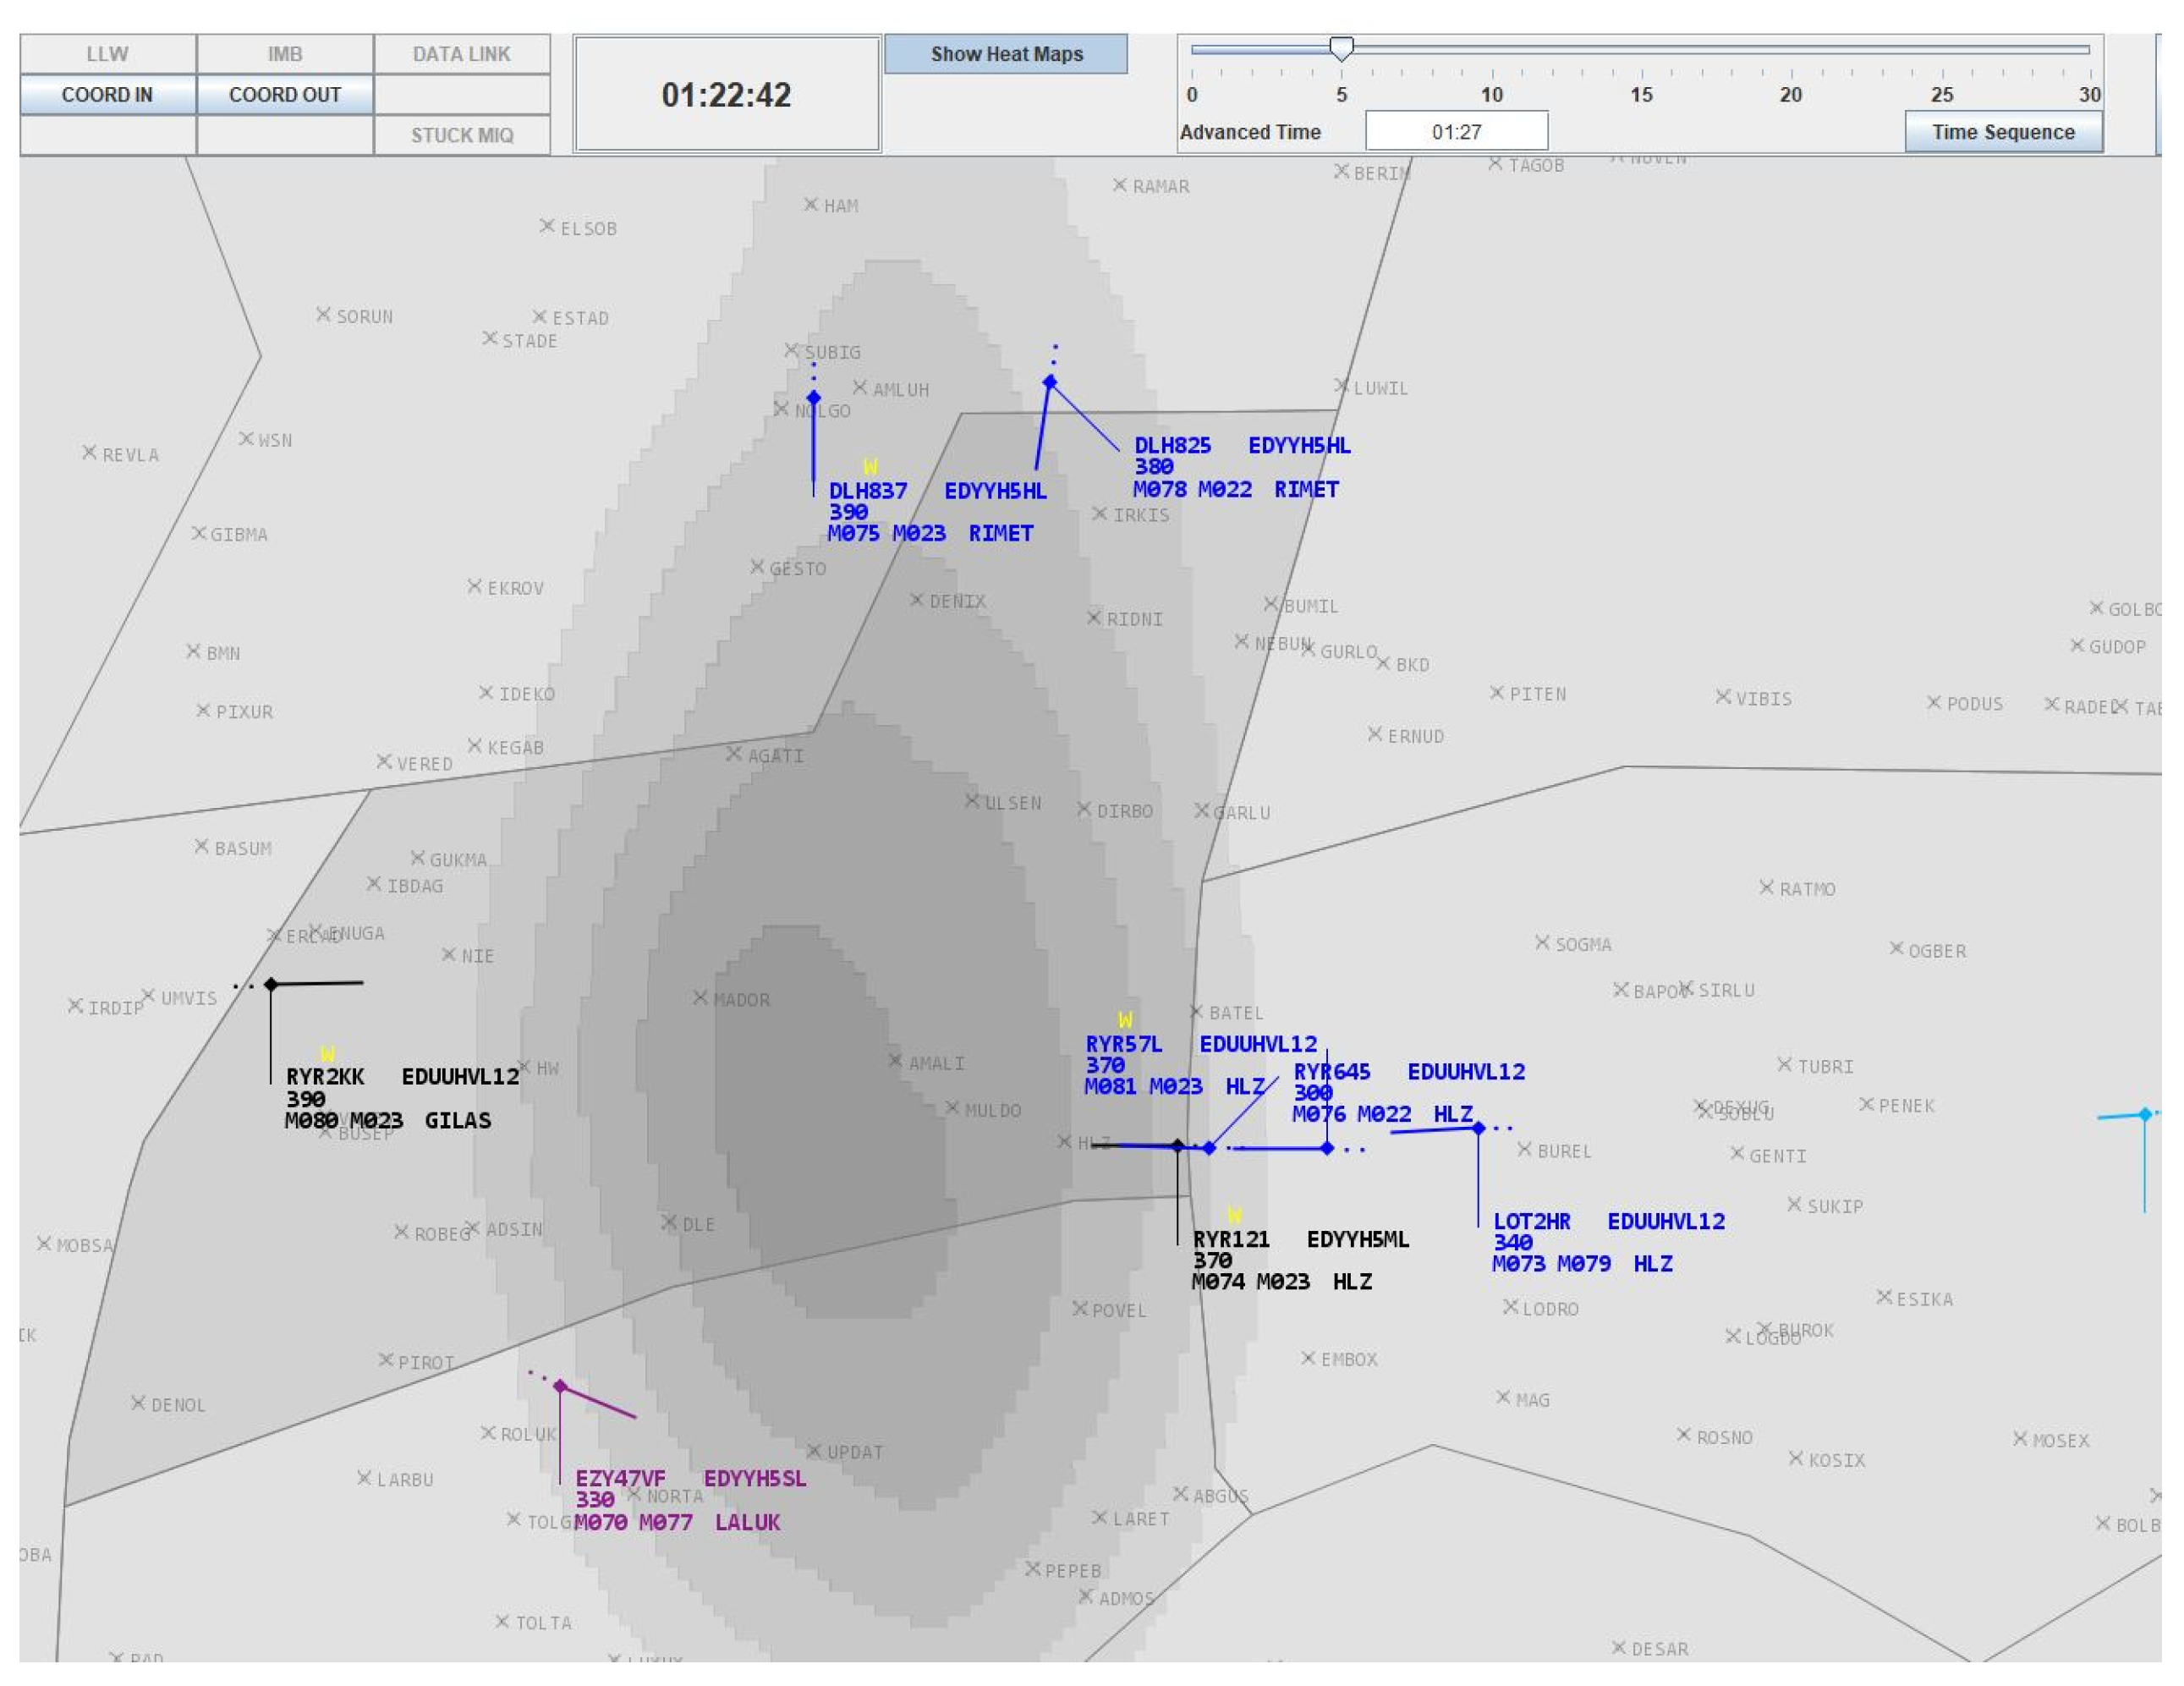Click DLH825 aircraft diamond symbol
Viewport: 2184px width, 1686px height.
pos(1049,382)
